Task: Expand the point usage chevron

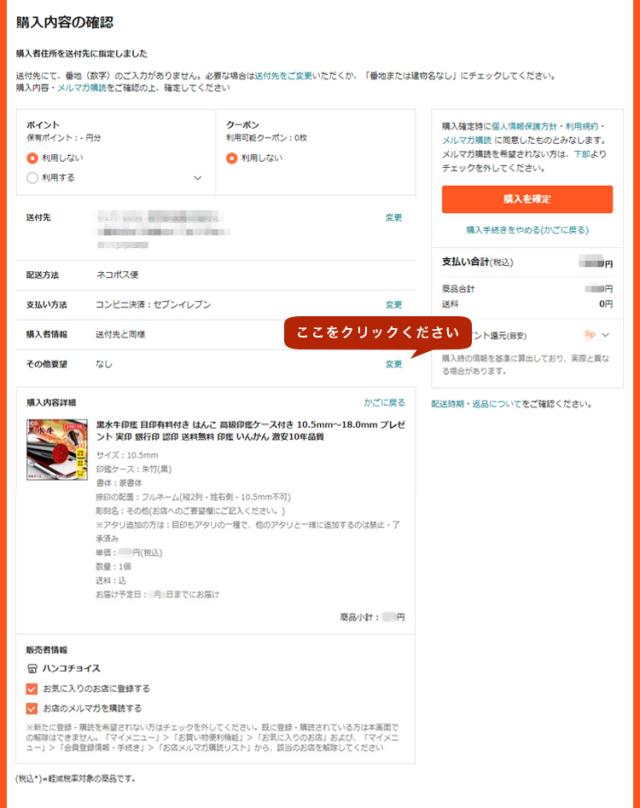Action: click(197, 178)
